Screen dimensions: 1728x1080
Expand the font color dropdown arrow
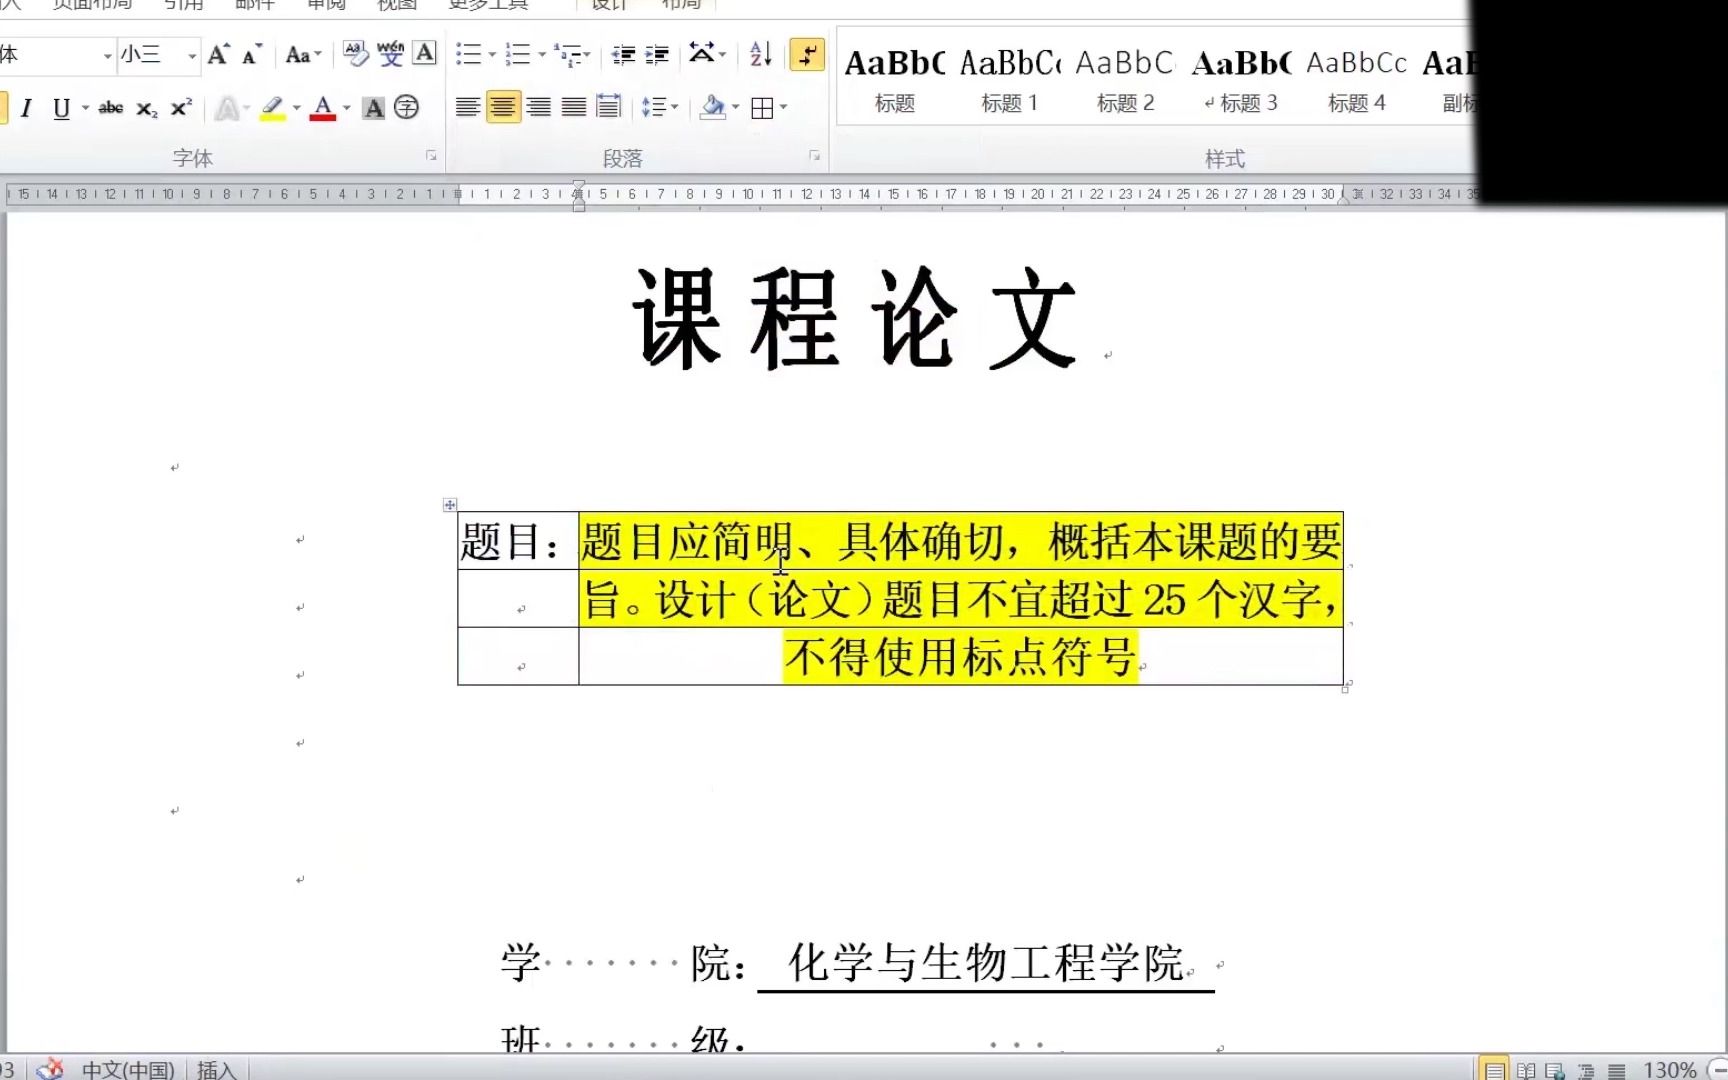coord(347,108)
